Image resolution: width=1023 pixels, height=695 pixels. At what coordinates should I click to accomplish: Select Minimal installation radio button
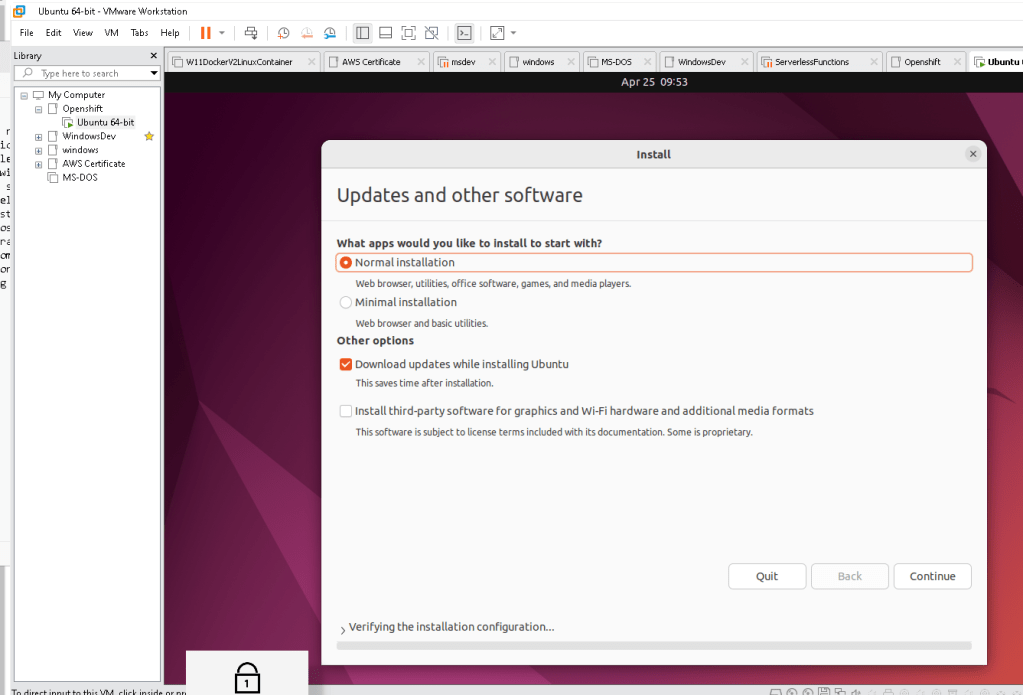tap(346, 302)
